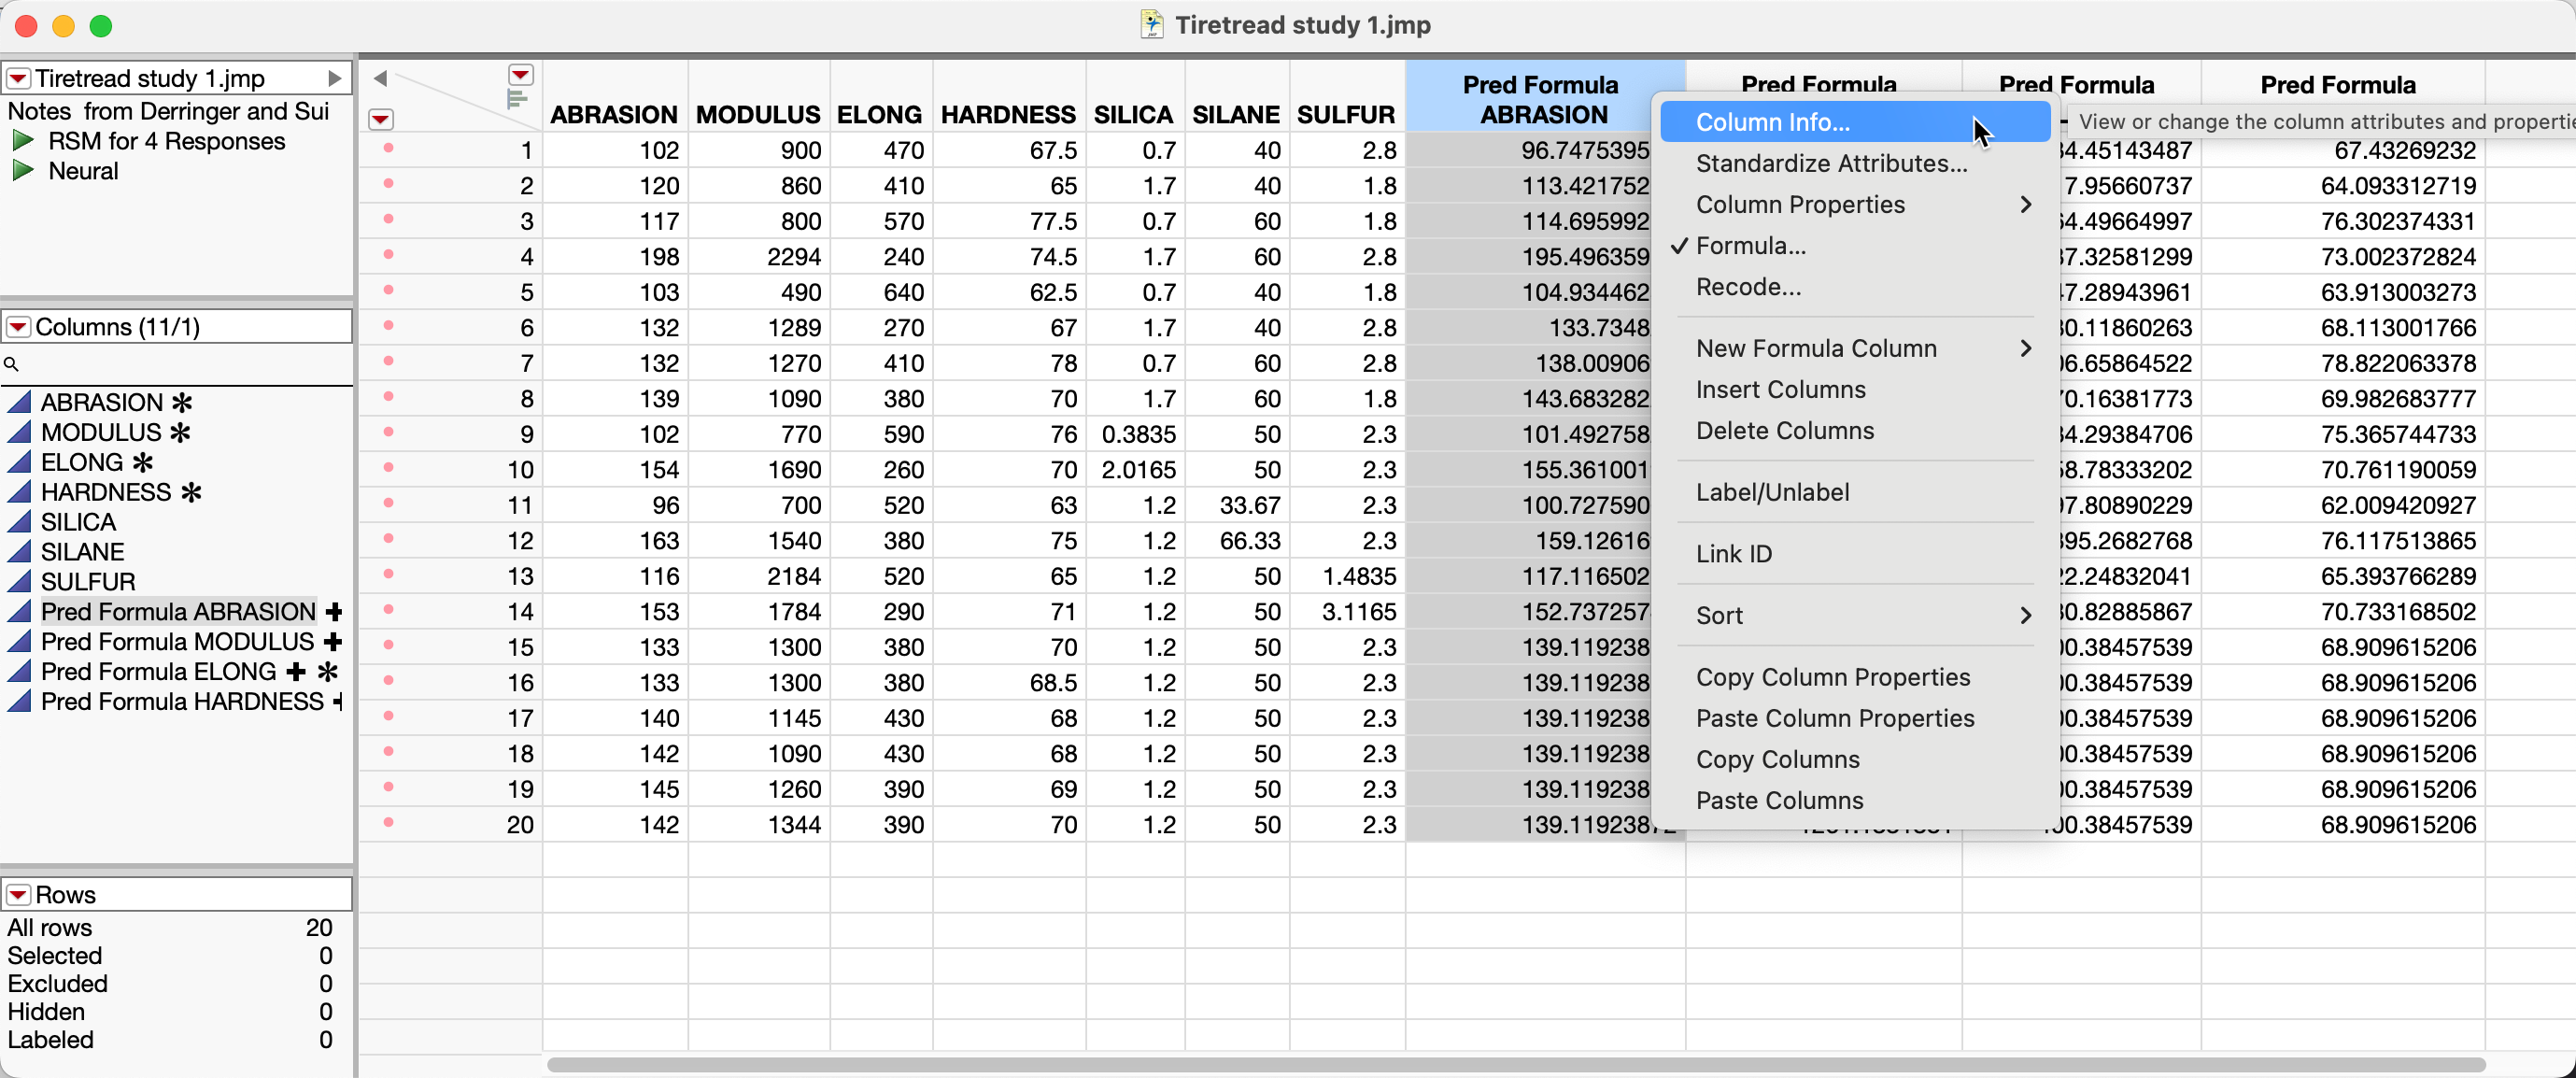This screenshot has width=2576, height=1078.
Task: Click the asterisk icon beside Pred Formula ELONG
Action: tap(328, 672)
